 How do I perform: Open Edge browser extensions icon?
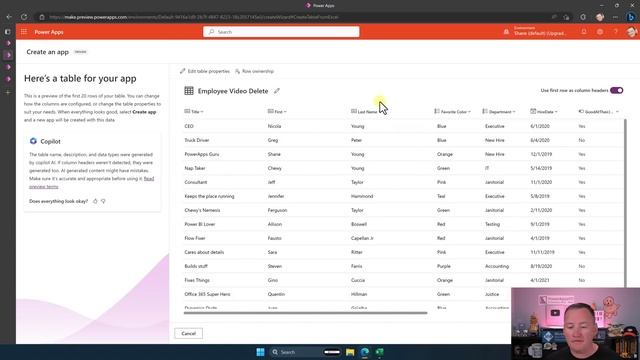tap(583, 17)
